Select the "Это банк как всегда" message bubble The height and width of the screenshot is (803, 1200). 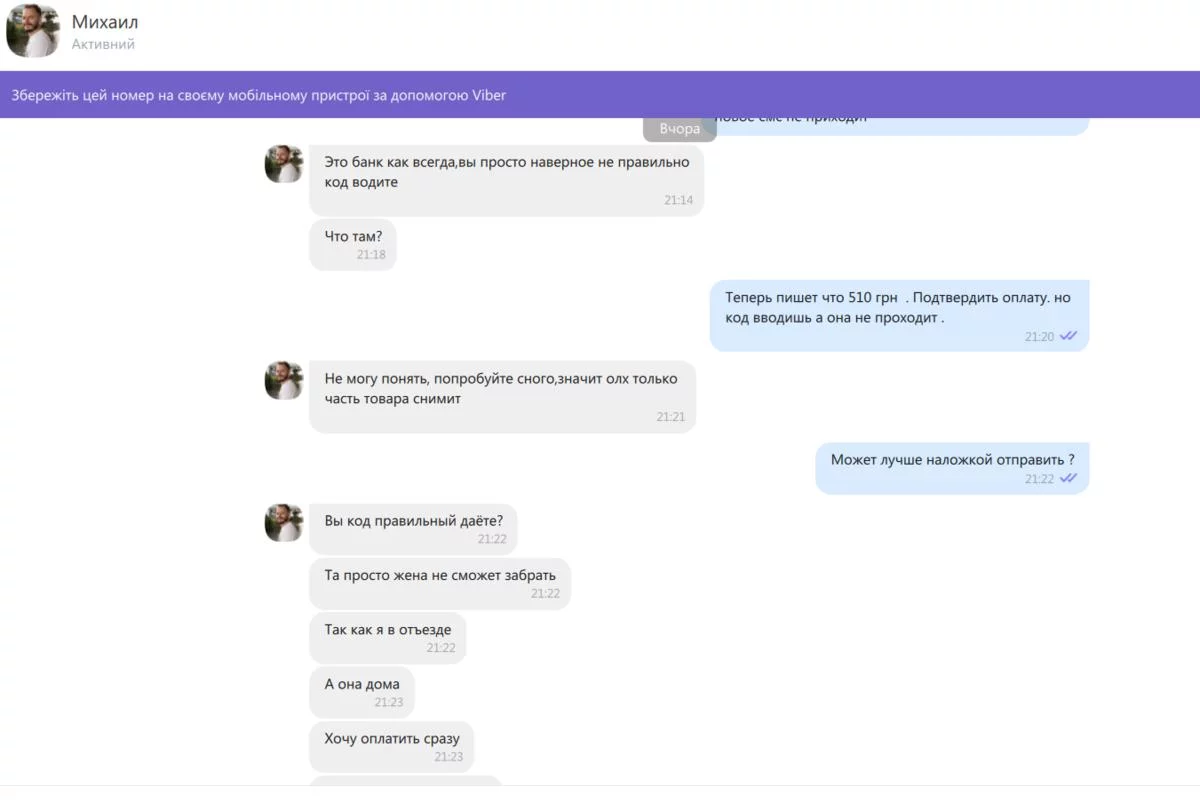pos(506,180)
